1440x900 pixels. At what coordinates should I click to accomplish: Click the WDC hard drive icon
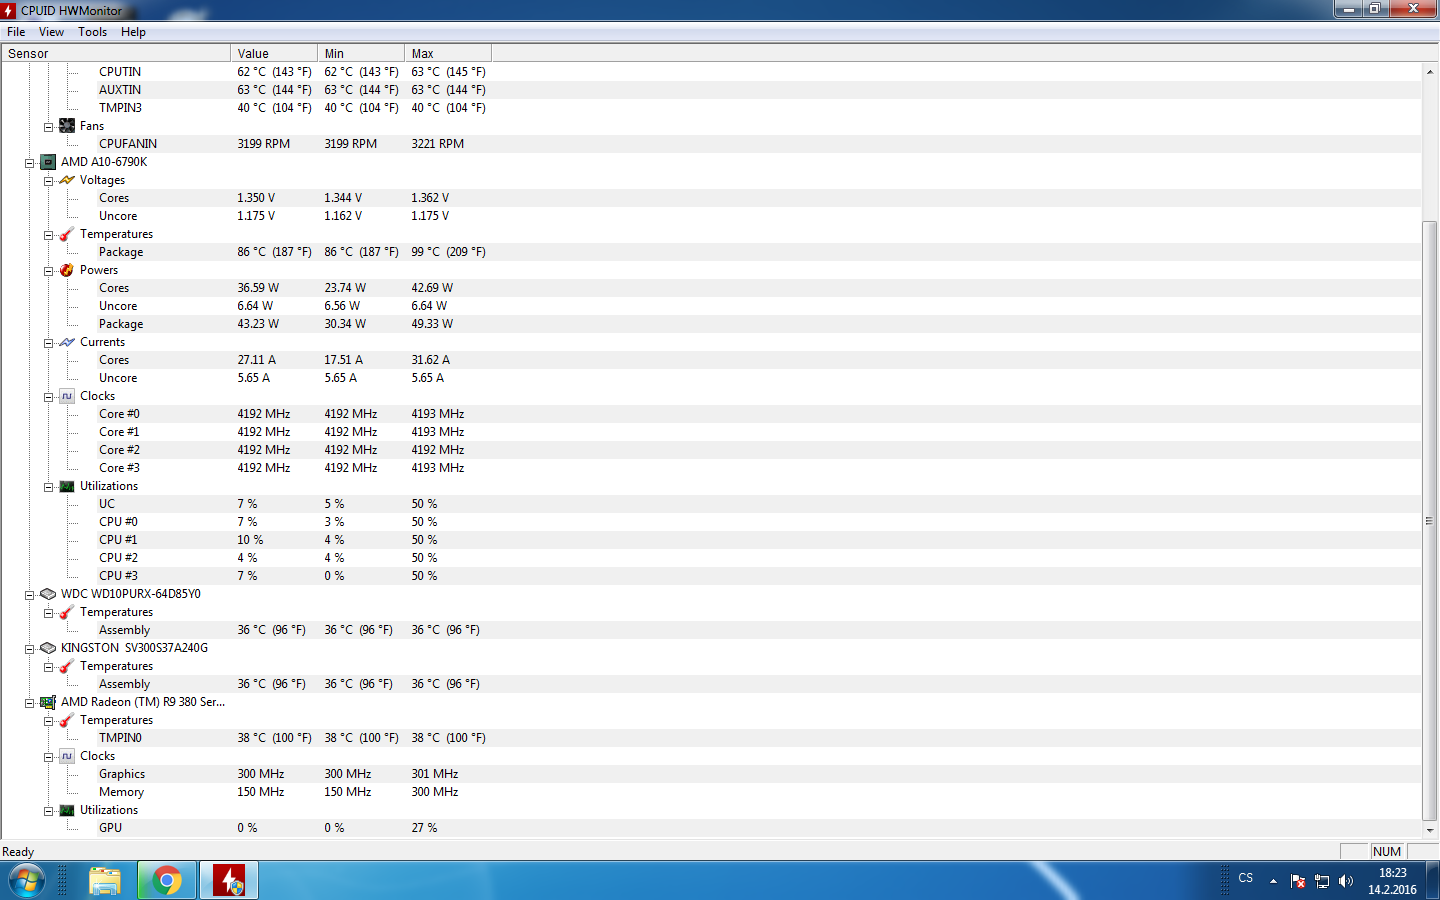48,594
